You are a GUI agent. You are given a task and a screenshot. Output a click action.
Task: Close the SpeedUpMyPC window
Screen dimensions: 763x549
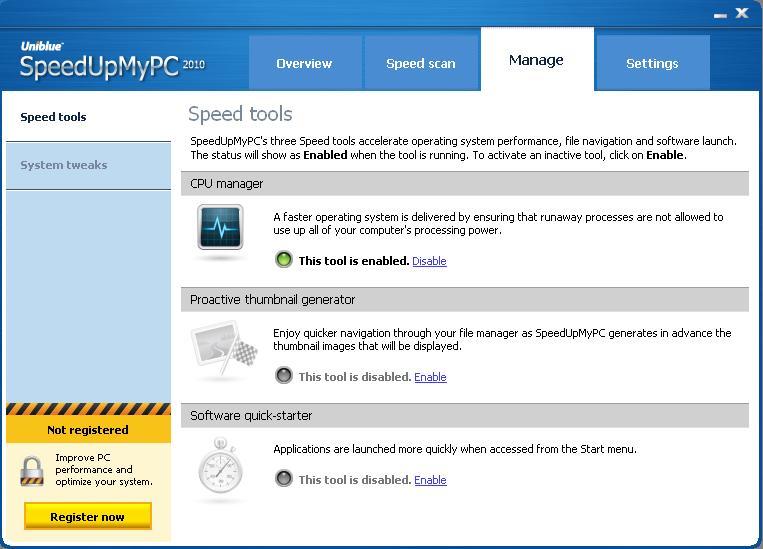pos(742,13)
